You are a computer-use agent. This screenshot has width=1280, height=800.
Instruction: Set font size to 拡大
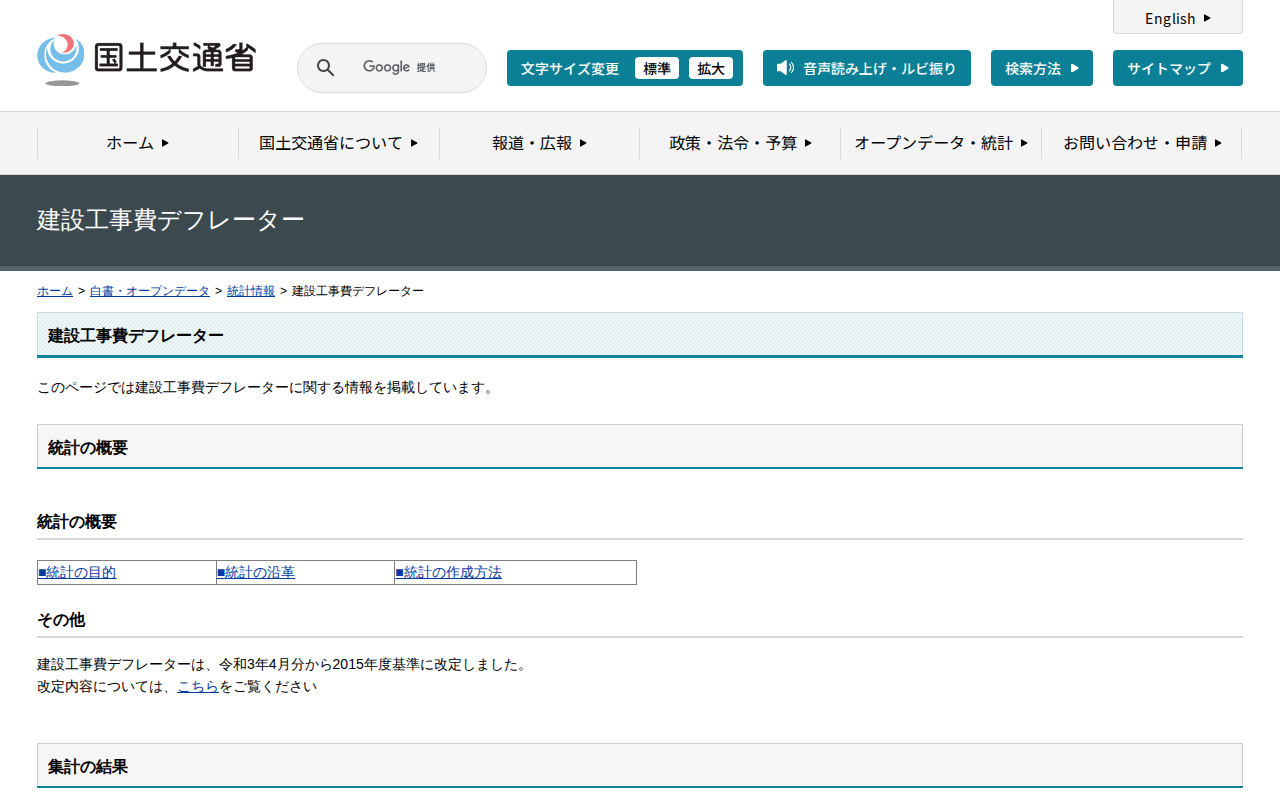pyautogui.click(x=711, y=68)
